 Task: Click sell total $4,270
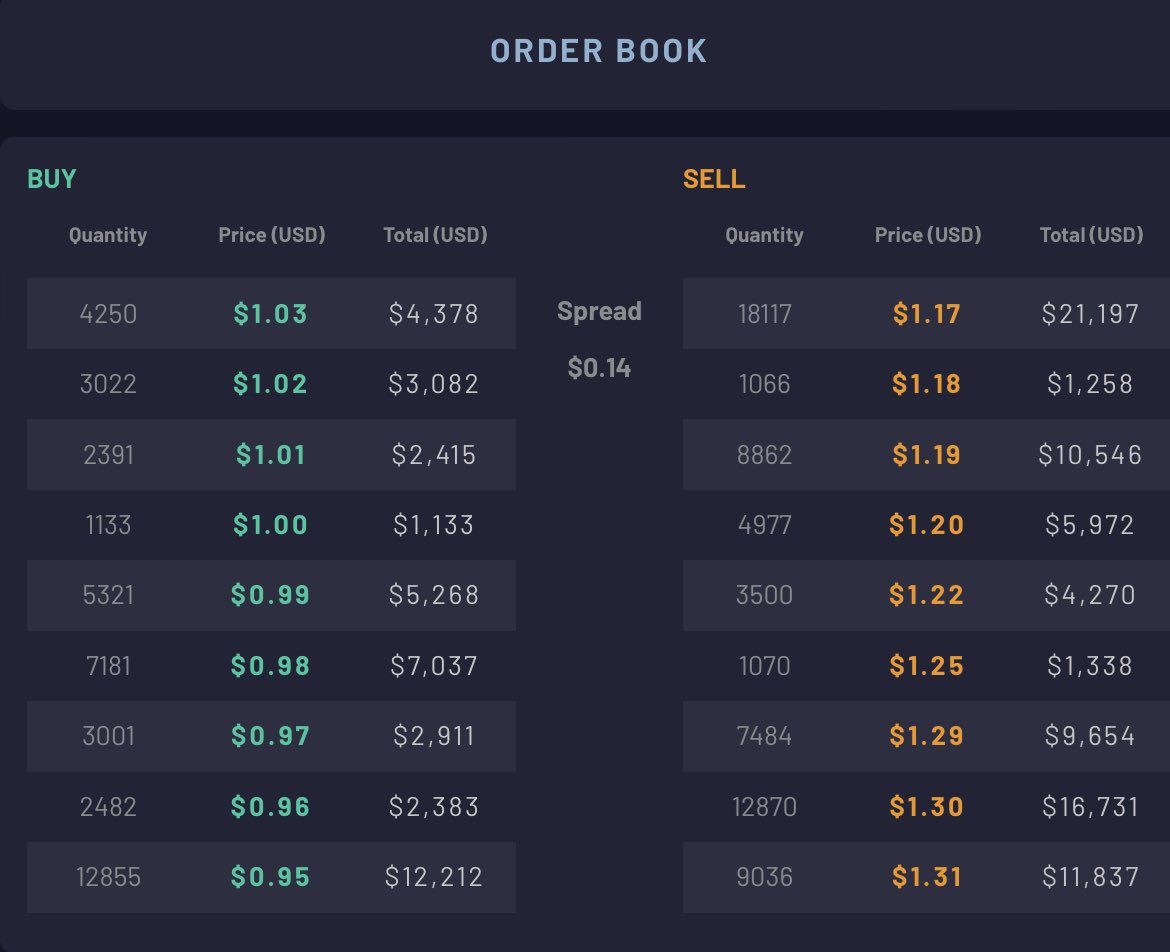point(1090,595)
